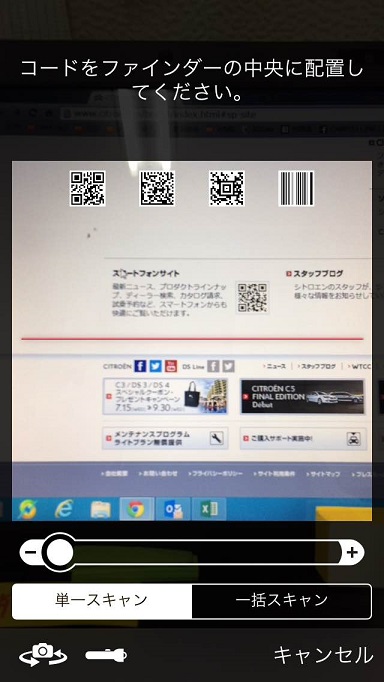384x682 pixels.
Task: Click the Citroën Facebook icon
Action: (x=140, y=366)
